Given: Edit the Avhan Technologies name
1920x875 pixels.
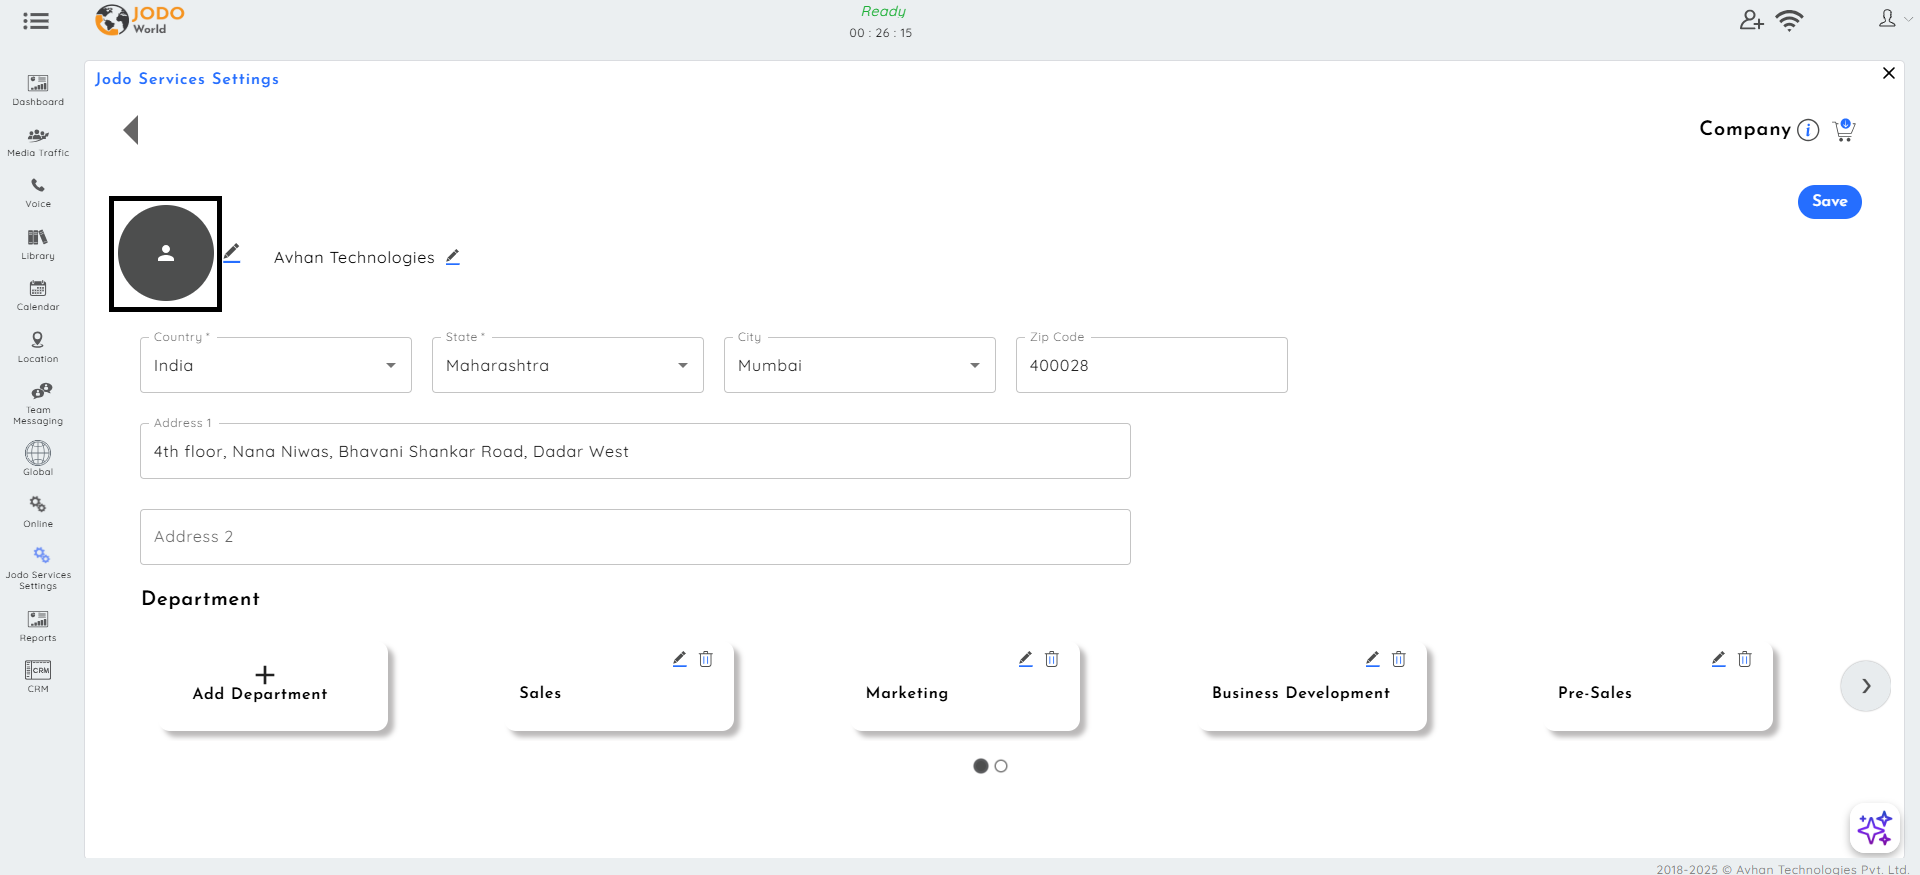Looking at the screenshot, I should 453,257.
